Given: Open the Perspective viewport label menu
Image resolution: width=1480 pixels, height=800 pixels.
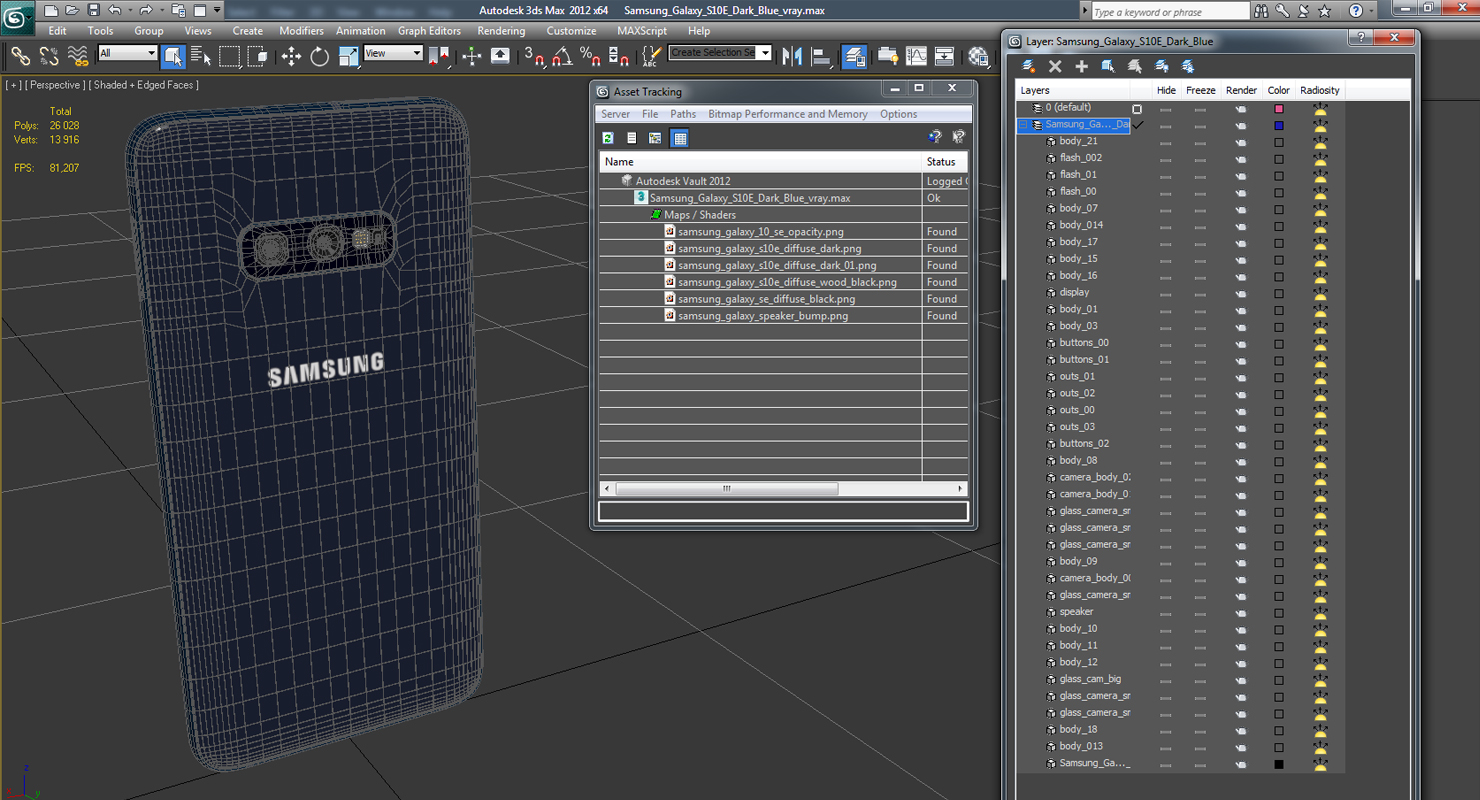Looking at the screenshot, I should pyautogui.click(x=55, y=85).
